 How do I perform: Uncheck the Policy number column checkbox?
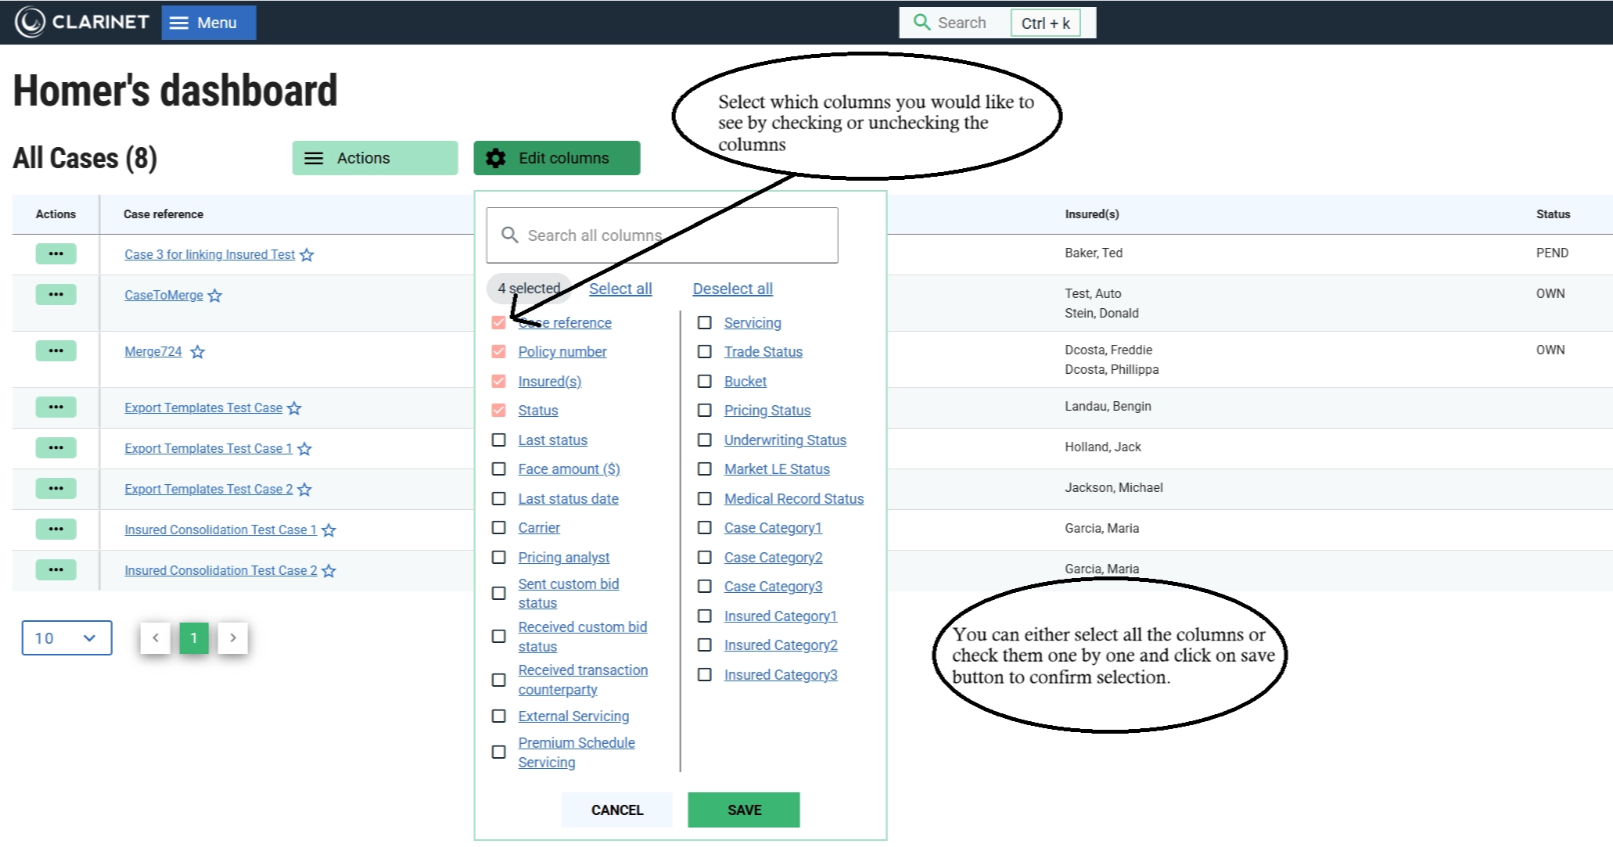[499, 352]
